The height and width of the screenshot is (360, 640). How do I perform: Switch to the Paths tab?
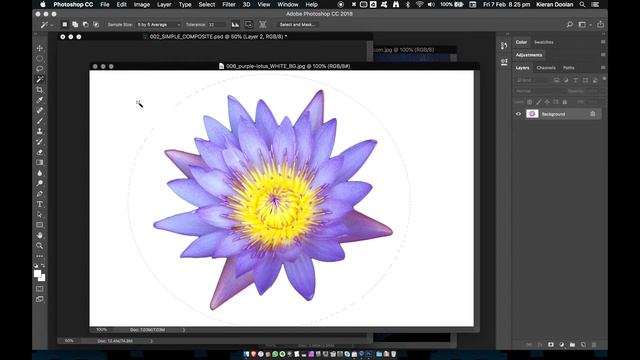click(569, 68)
